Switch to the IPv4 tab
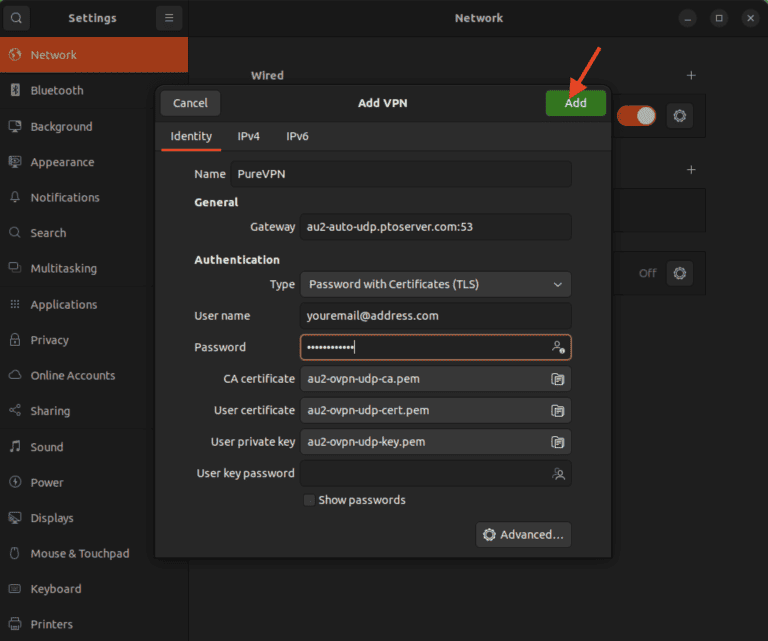Image resolution: width=768 pixels, height=641 pixels. pyautogui.click(x=248, y=136)
